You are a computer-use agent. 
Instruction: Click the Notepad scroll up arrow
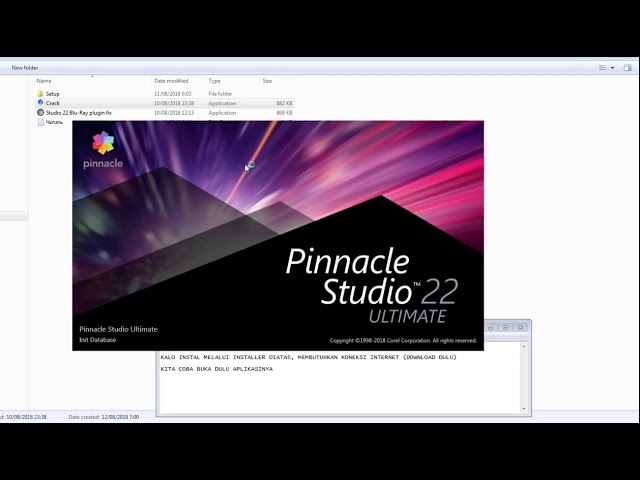pos(524,347)
